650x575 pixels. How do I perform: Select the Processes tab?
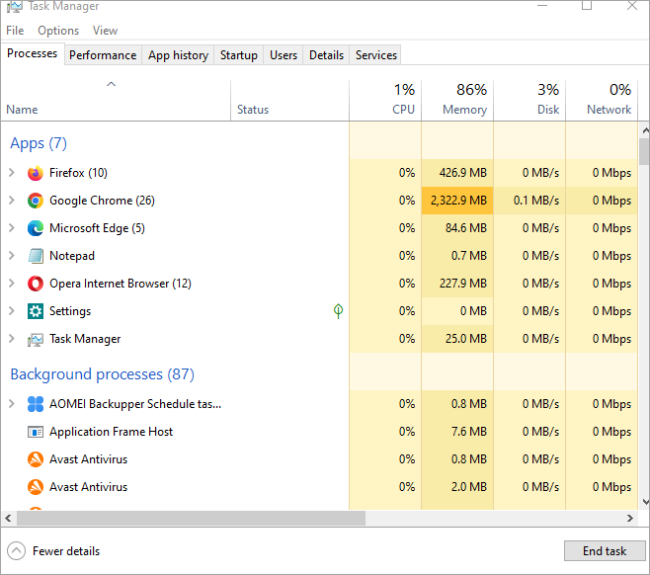[32, 53]
